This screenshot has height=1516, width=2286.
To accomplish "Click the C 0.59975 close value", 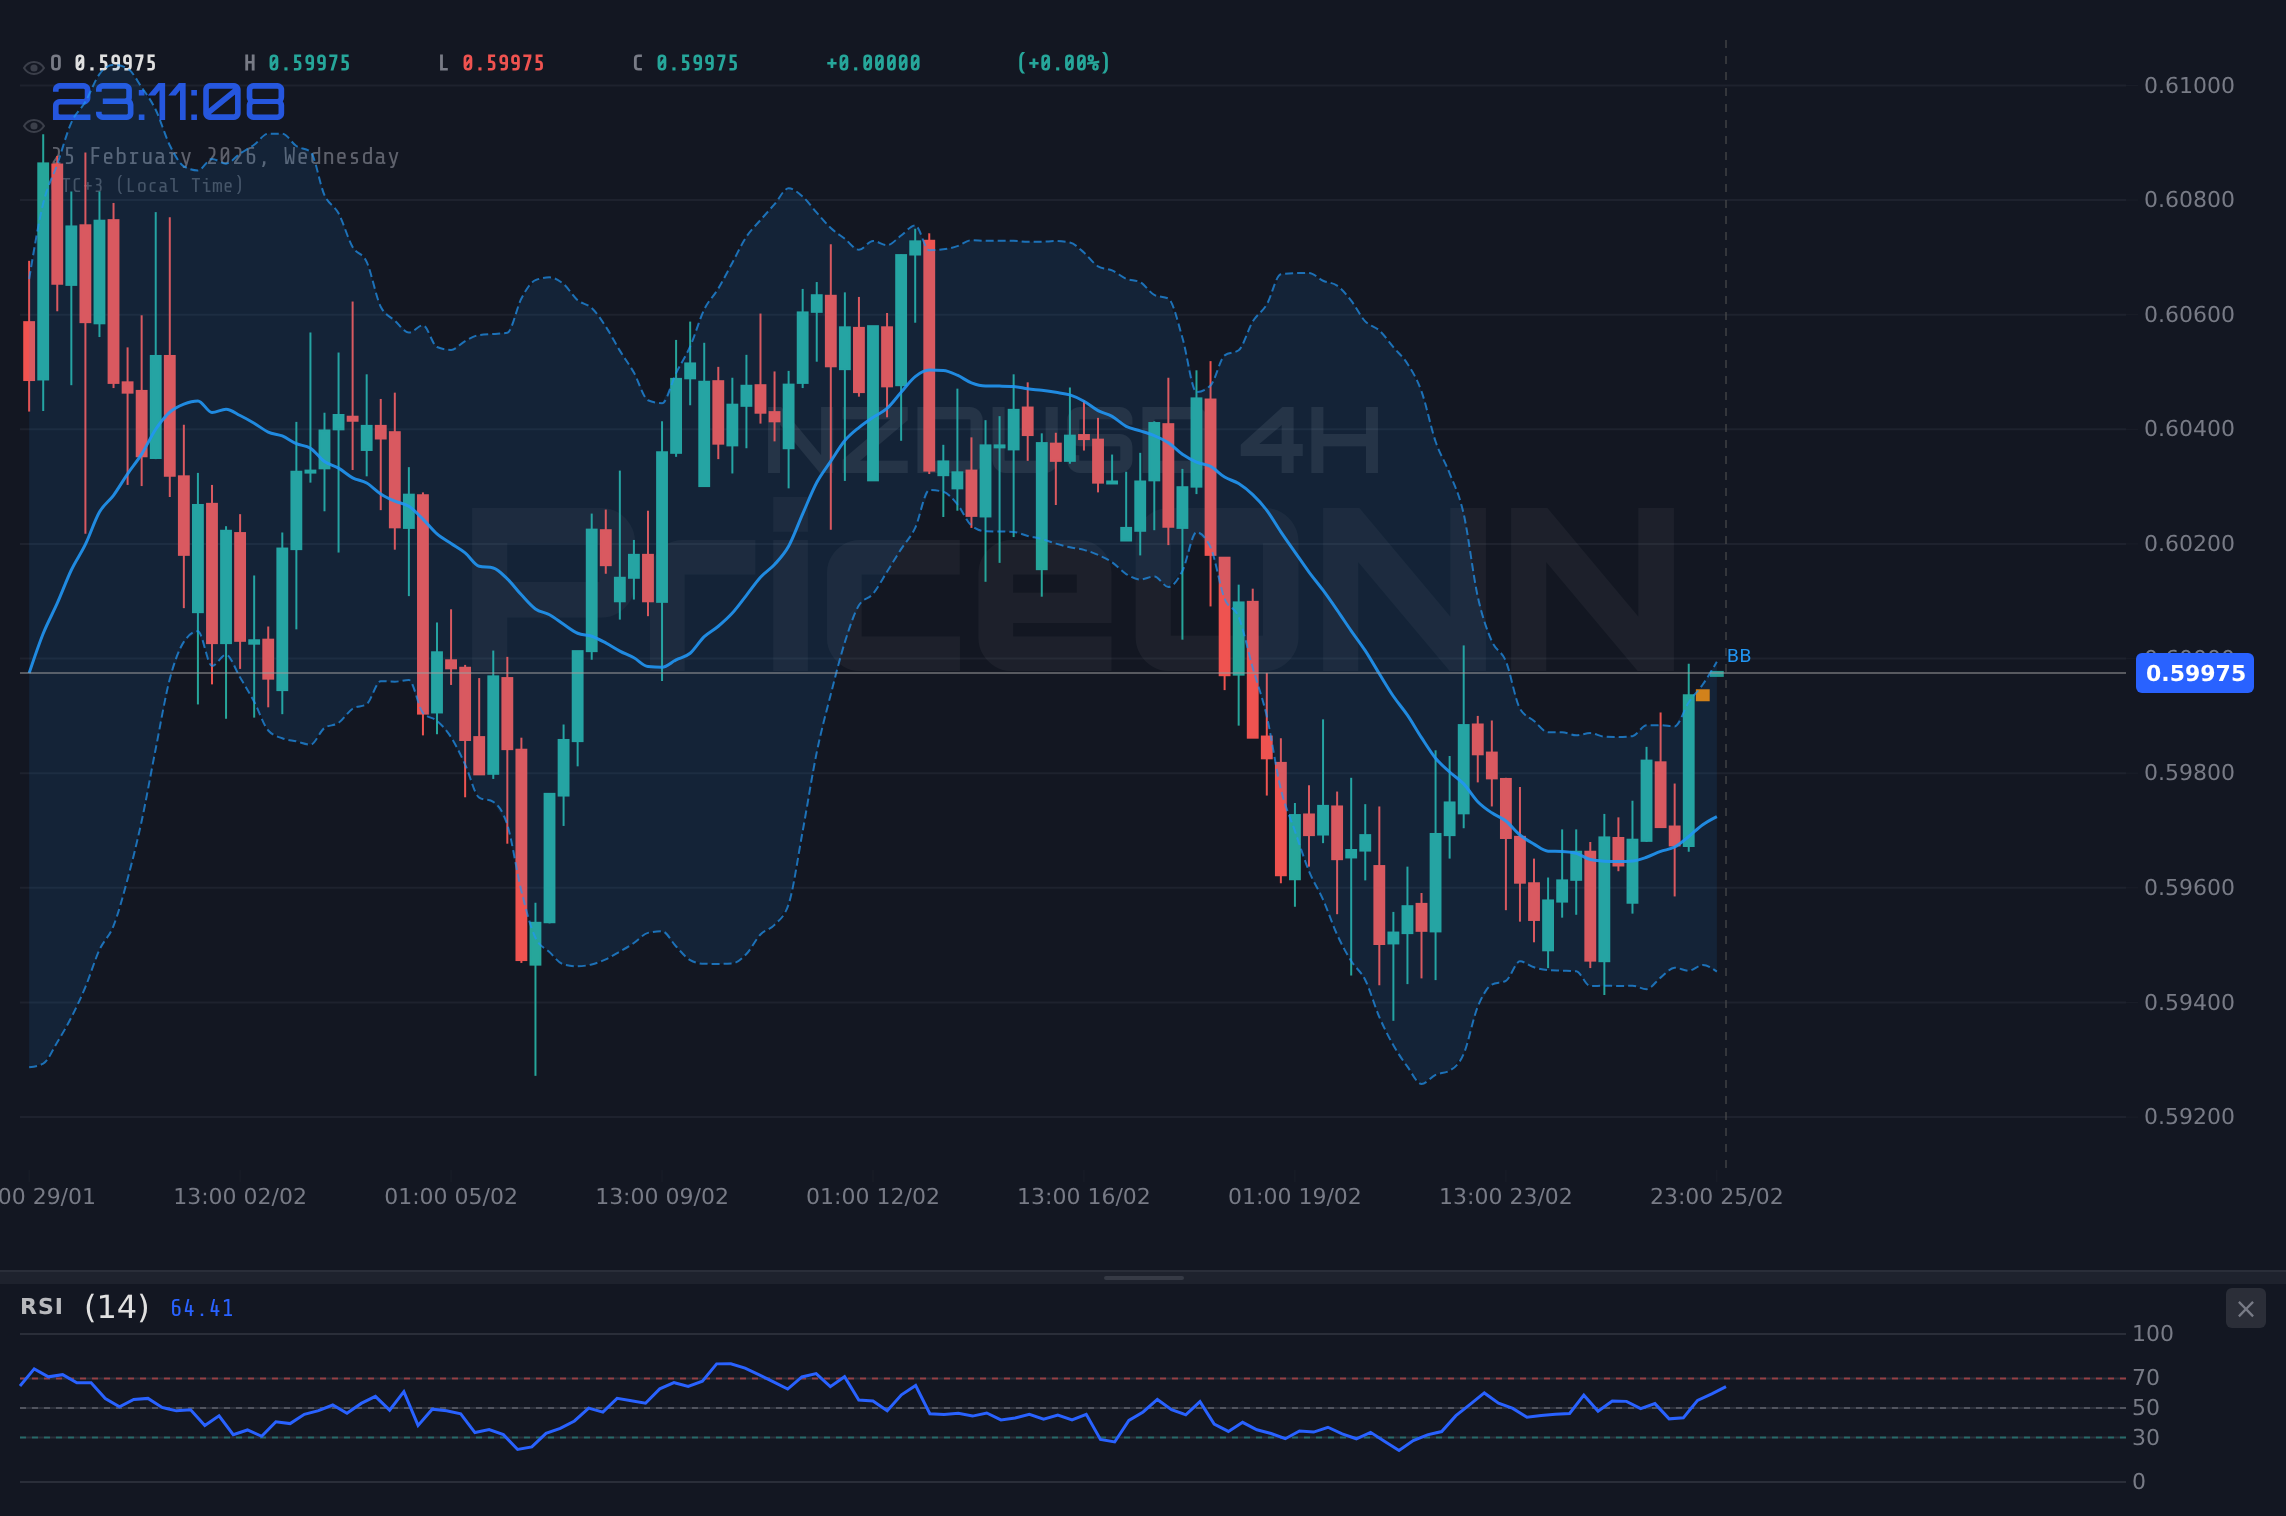I will pyautogui.click(x=686, y=62).
